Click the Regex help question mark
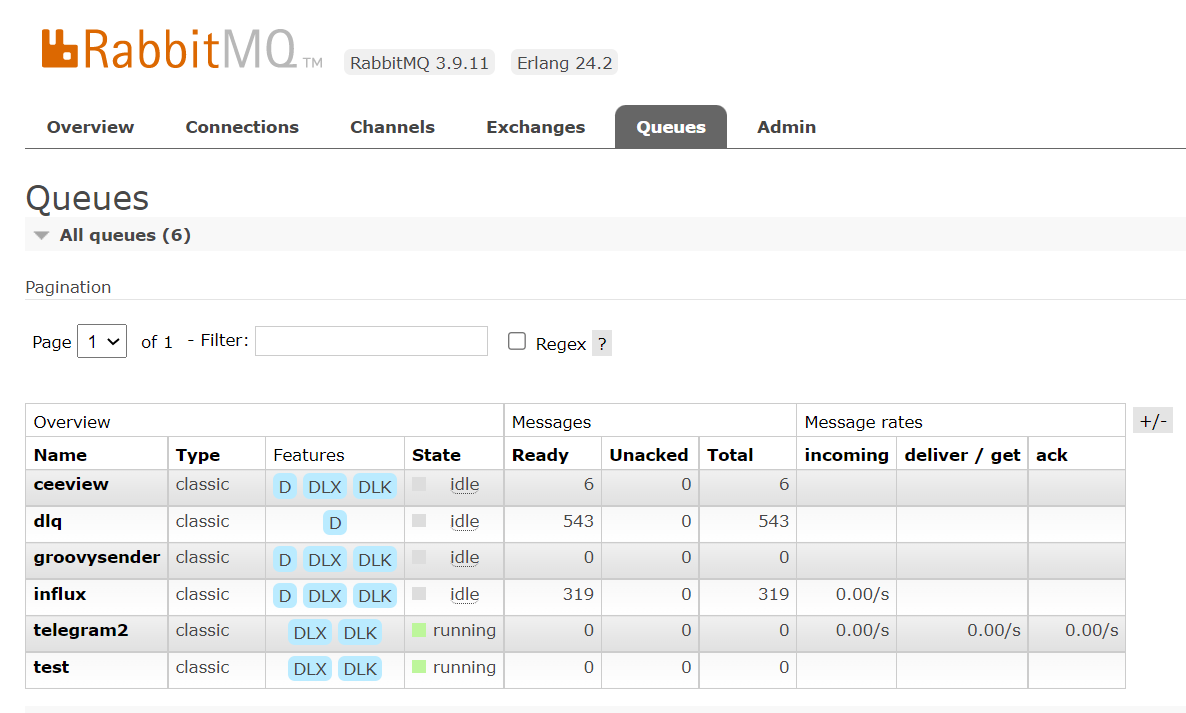The image size is (1186, 713). (x=602, y=344)
